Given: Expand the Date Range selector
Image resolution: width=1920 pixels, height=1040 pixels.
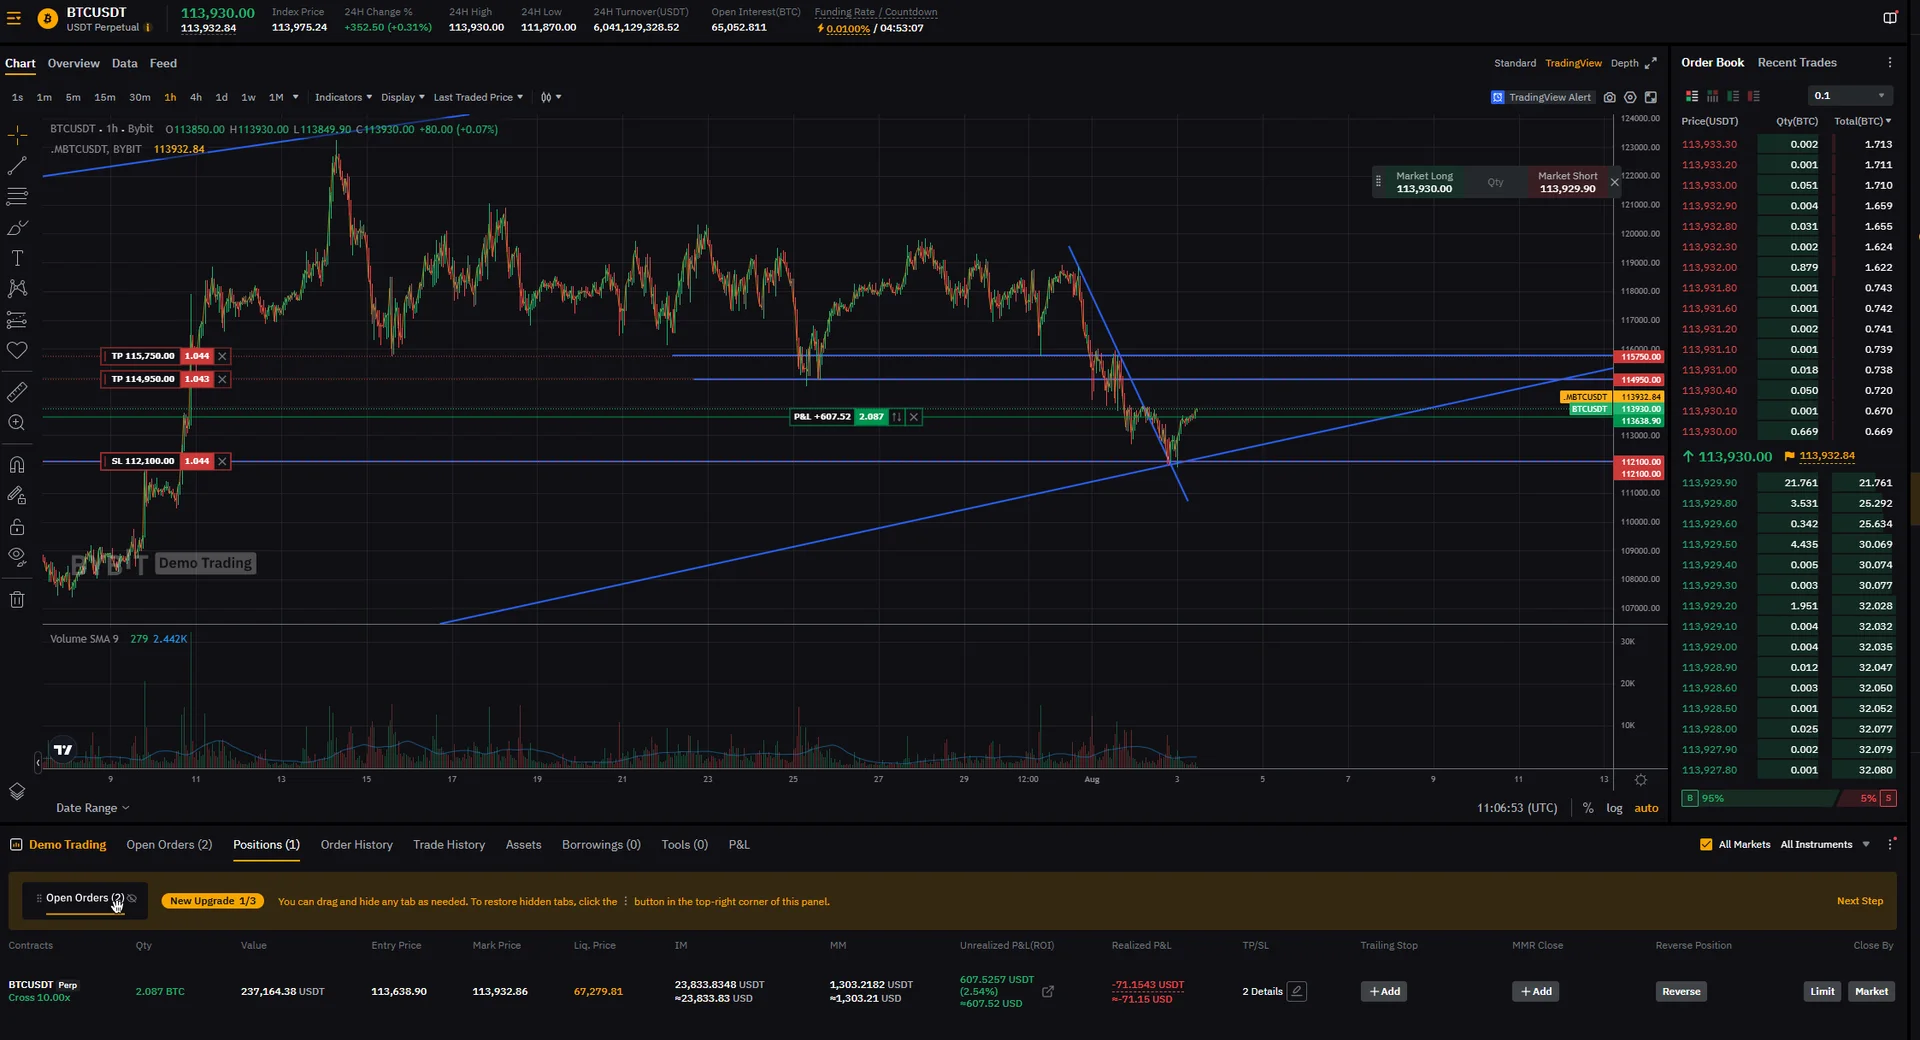Looking at the screenshot, I should tap(92, 808).
